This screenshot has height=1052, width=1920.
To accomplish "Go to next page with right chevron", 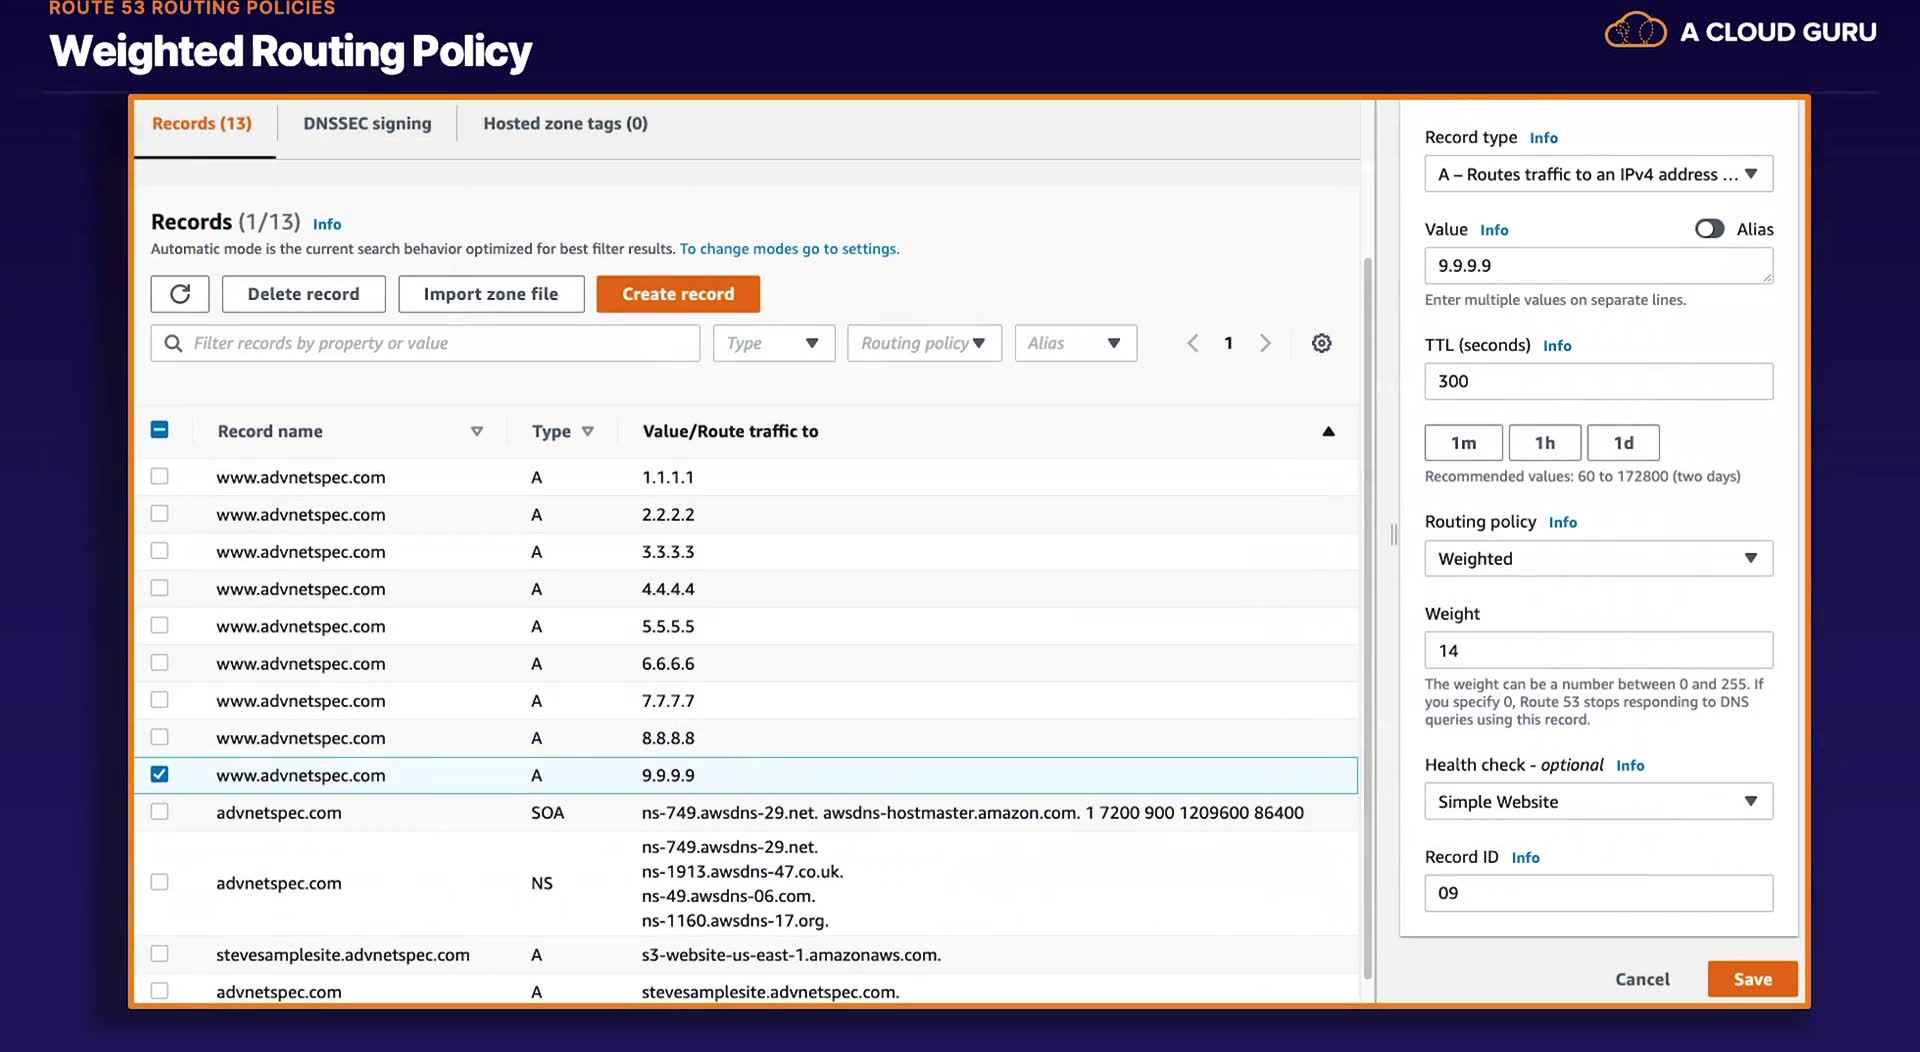I will pos(1265,343).
